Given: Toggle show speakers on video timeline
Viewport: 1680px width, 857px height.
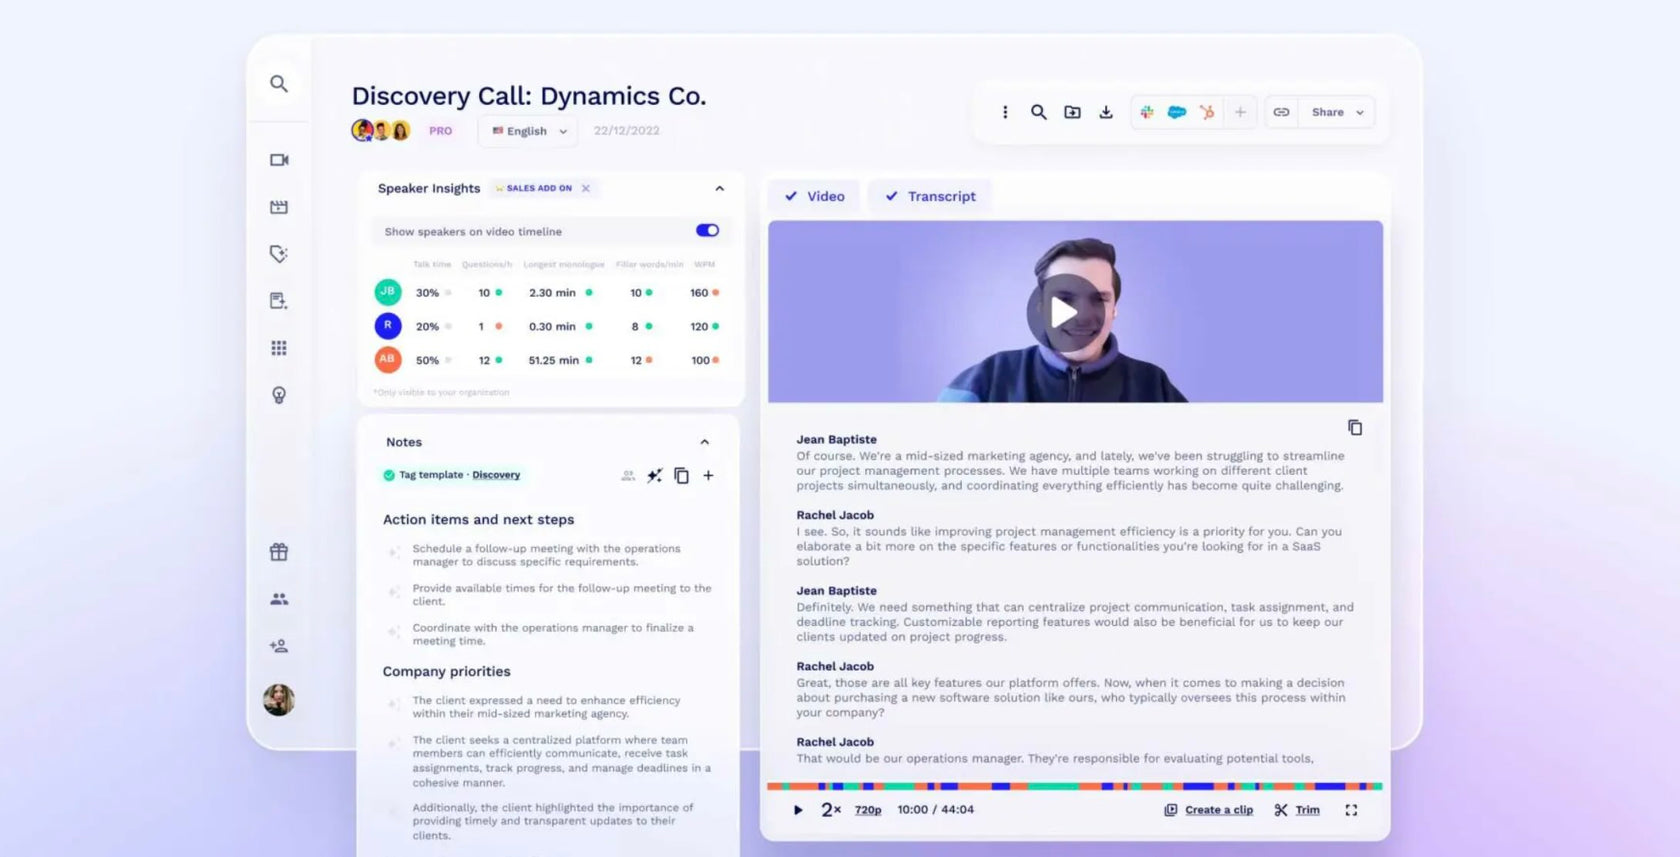Looking at the screenshot, I should (x=707, y=230).
